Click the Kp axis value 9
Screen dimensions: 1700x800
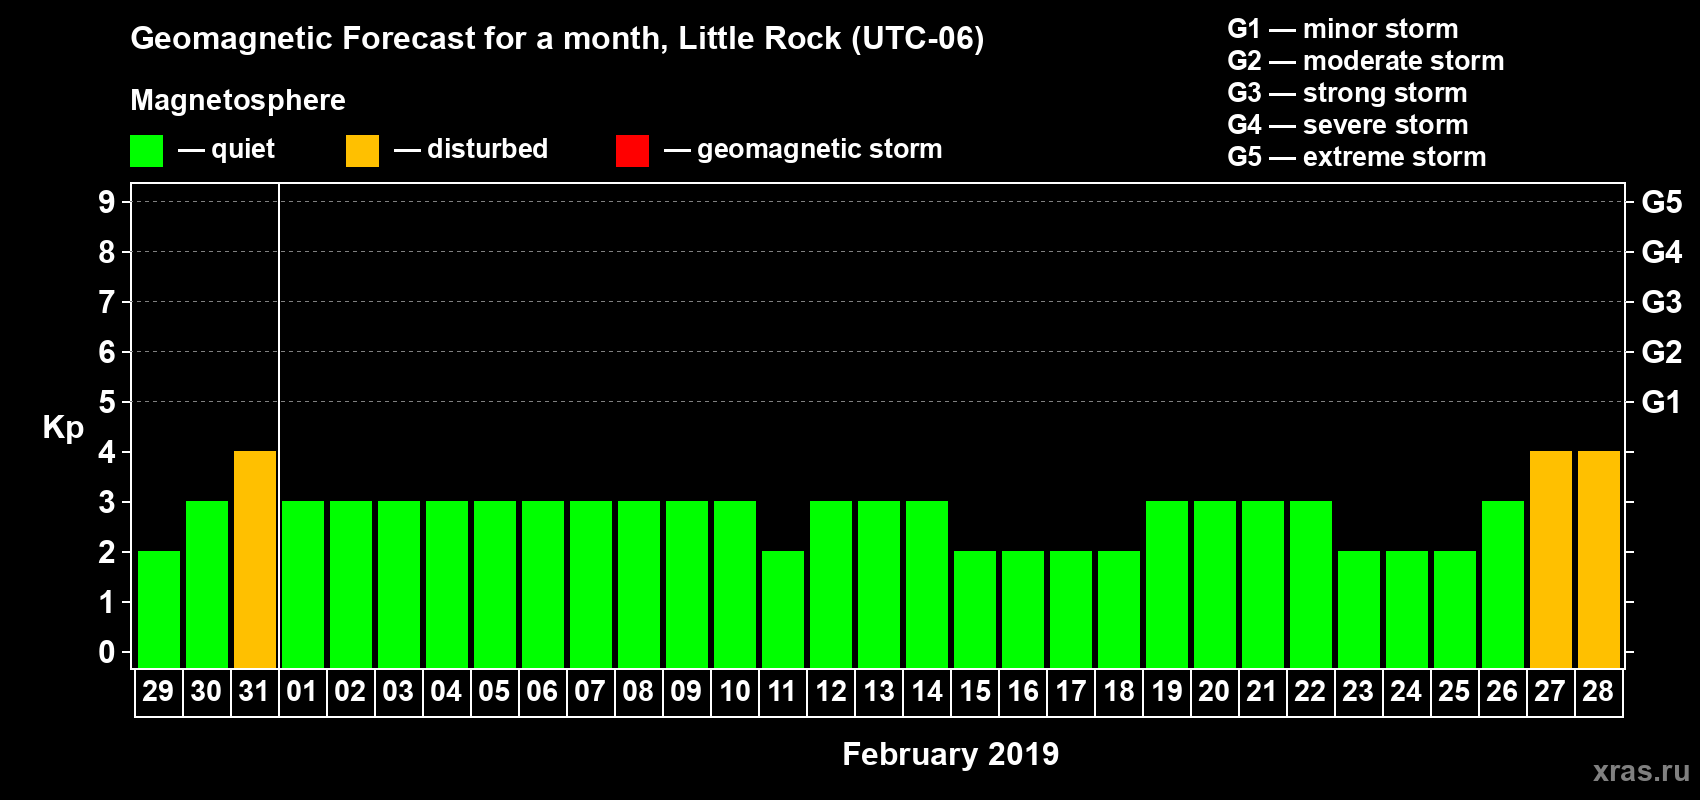tap(107, 202)
